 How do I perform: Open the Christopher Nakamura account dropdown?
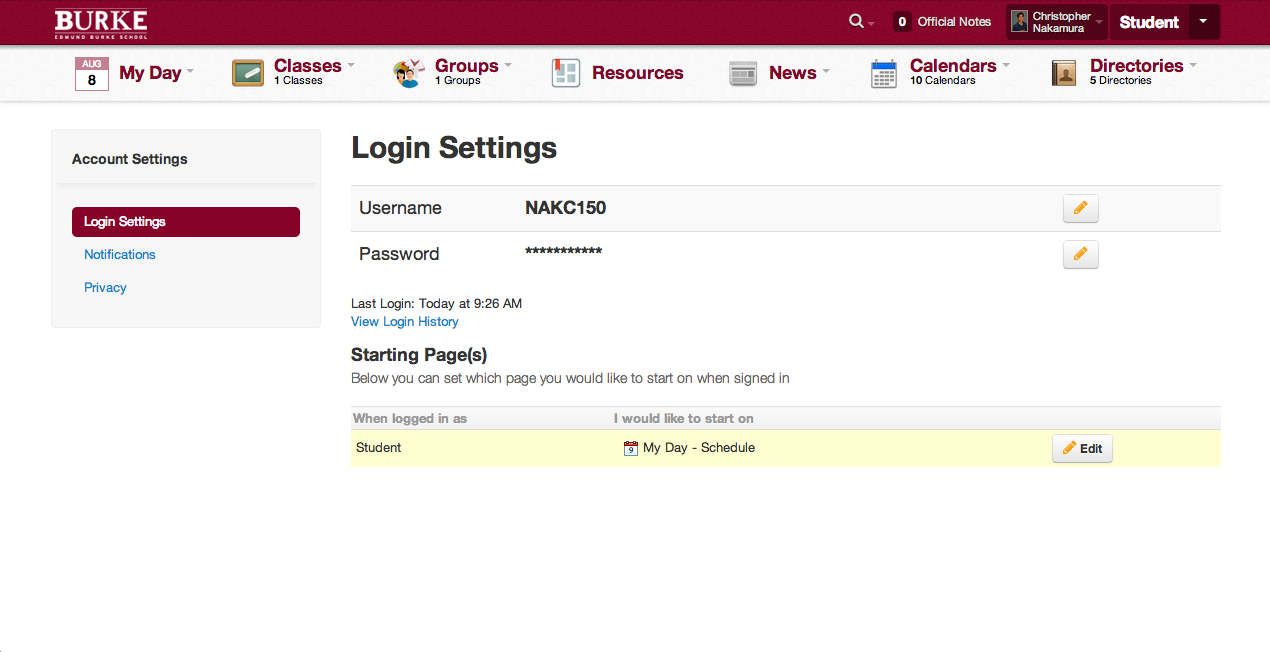1058,22
